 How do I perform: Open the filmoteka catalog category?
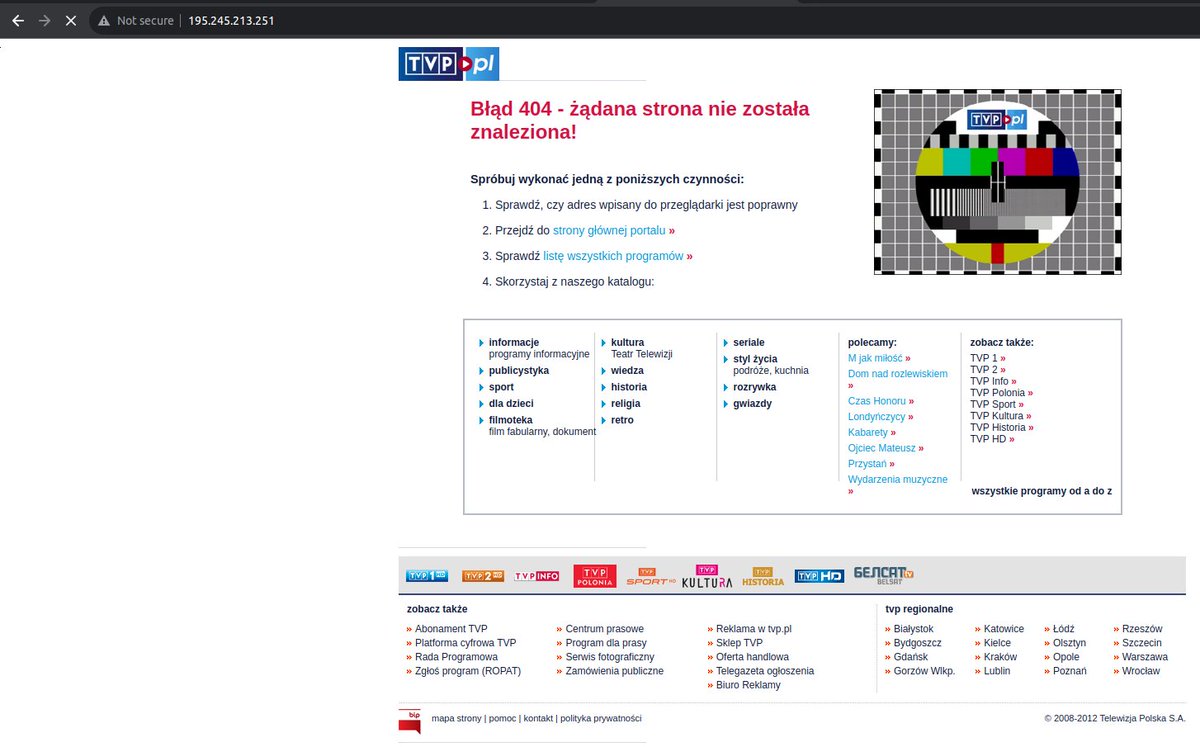coord(511,420)
